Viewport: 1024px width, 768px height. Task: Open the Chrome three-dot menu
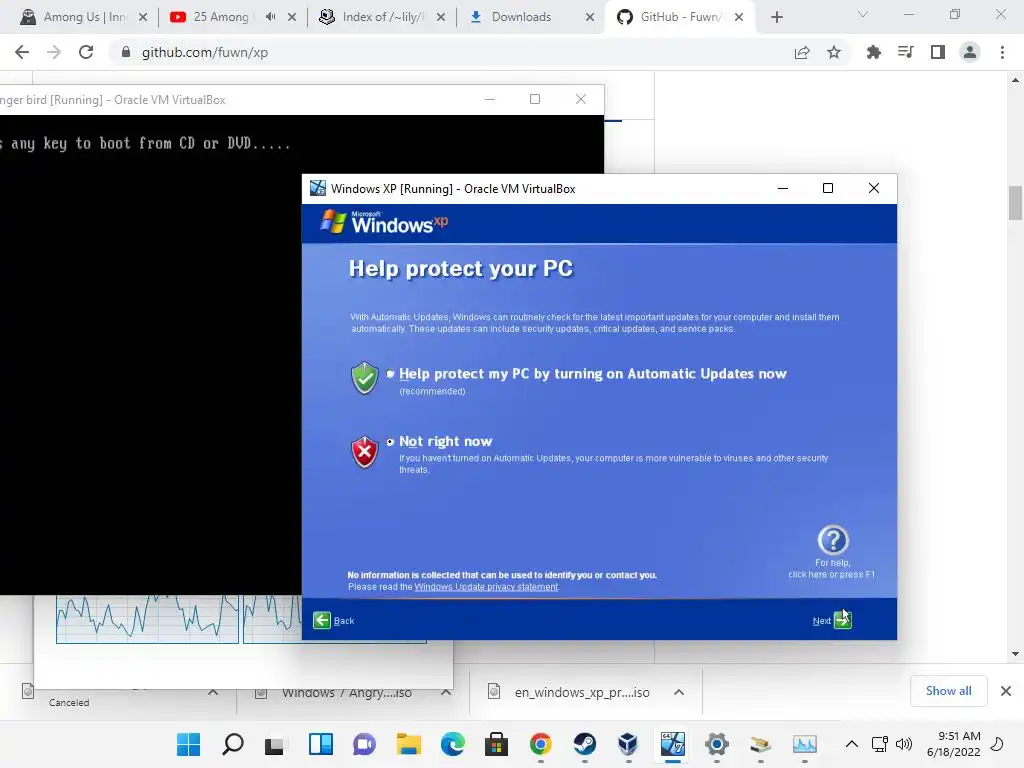pyautogui.click(x=1002, y=52)
